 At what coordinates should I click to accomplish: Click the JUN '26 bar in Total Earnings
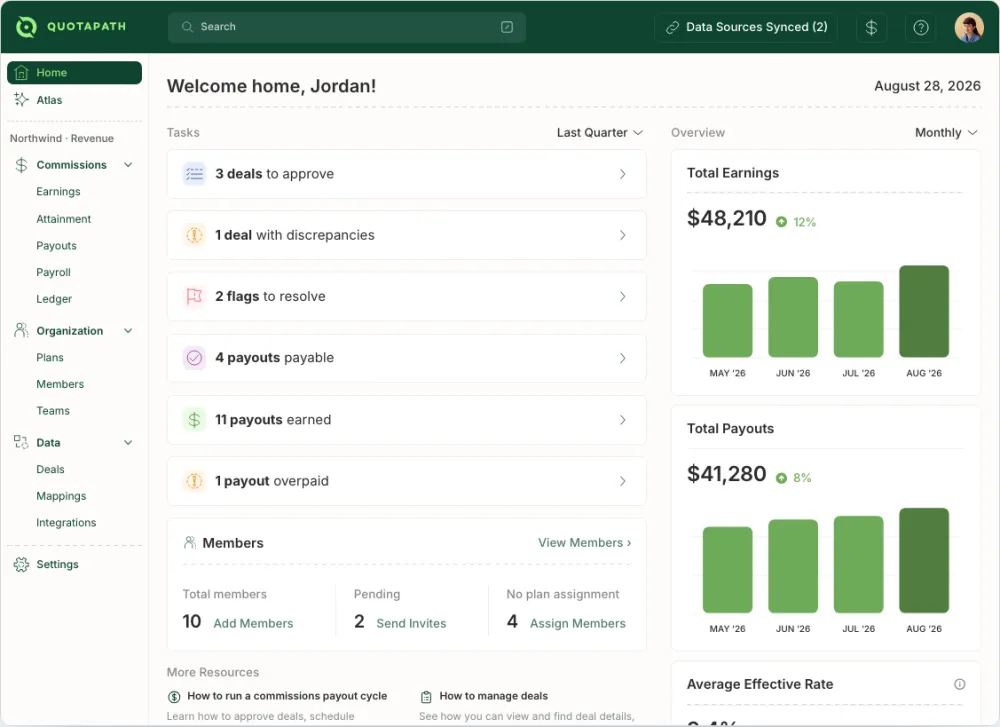(x=793, y=317)
